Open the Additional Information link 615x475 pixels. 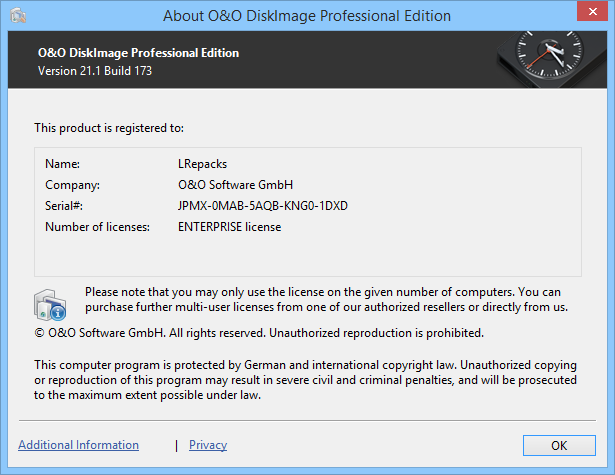coord(78,445)
